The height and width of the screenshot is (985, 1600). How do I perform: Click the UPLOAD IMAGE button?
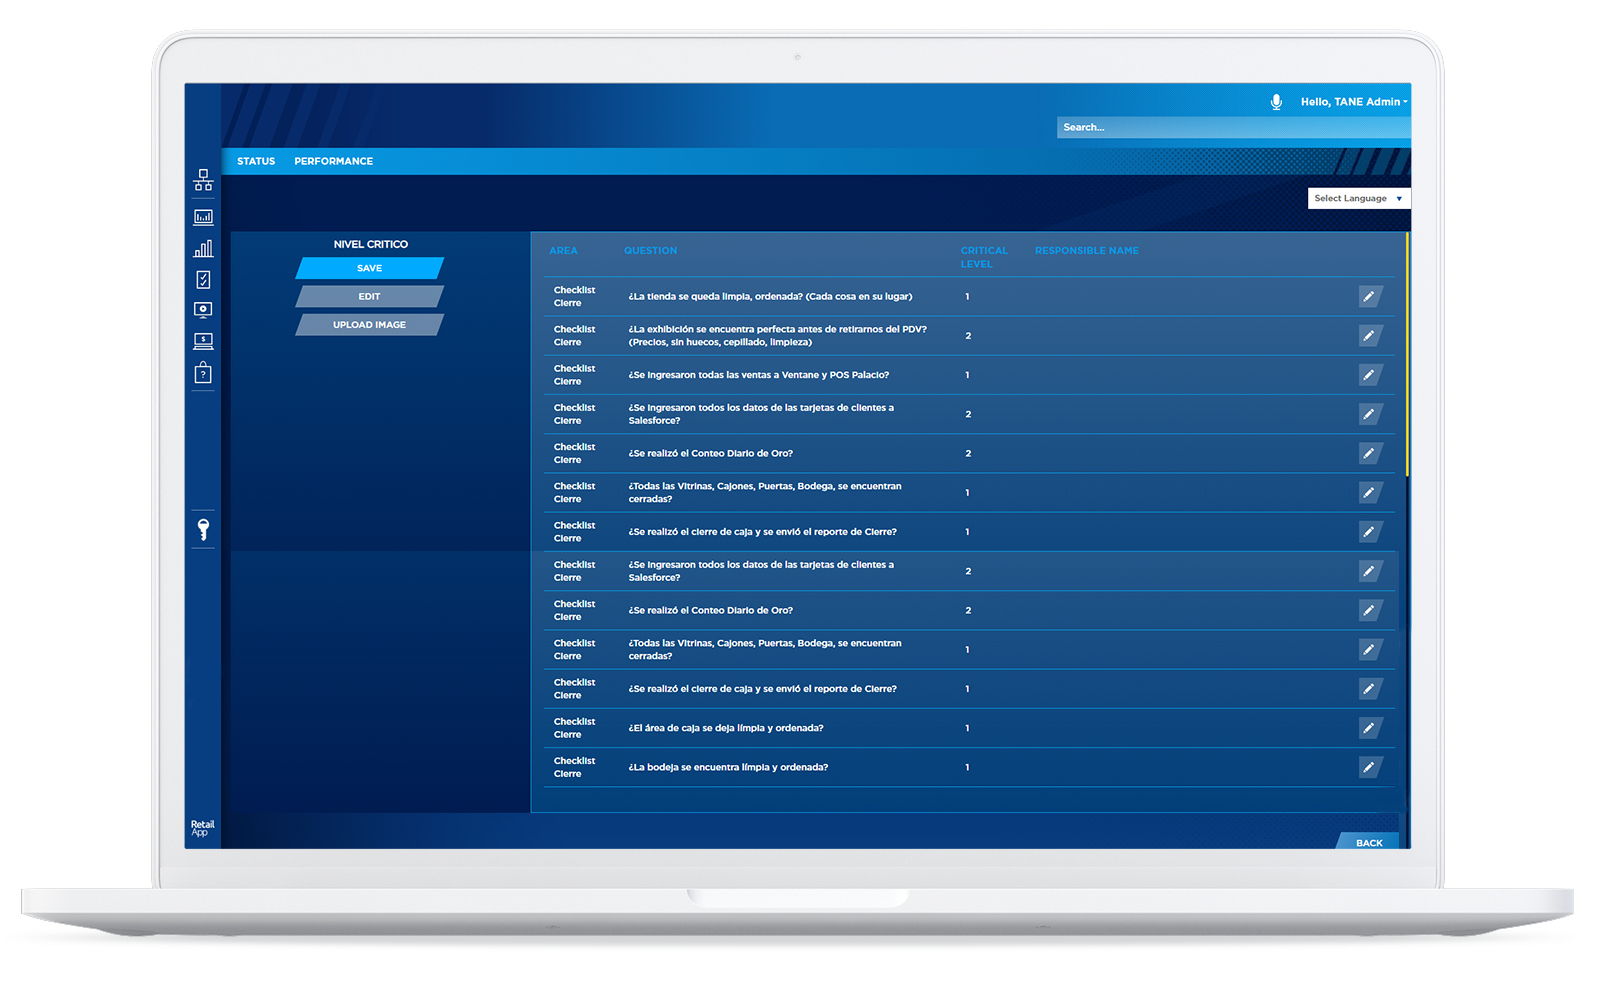point(369,325)
